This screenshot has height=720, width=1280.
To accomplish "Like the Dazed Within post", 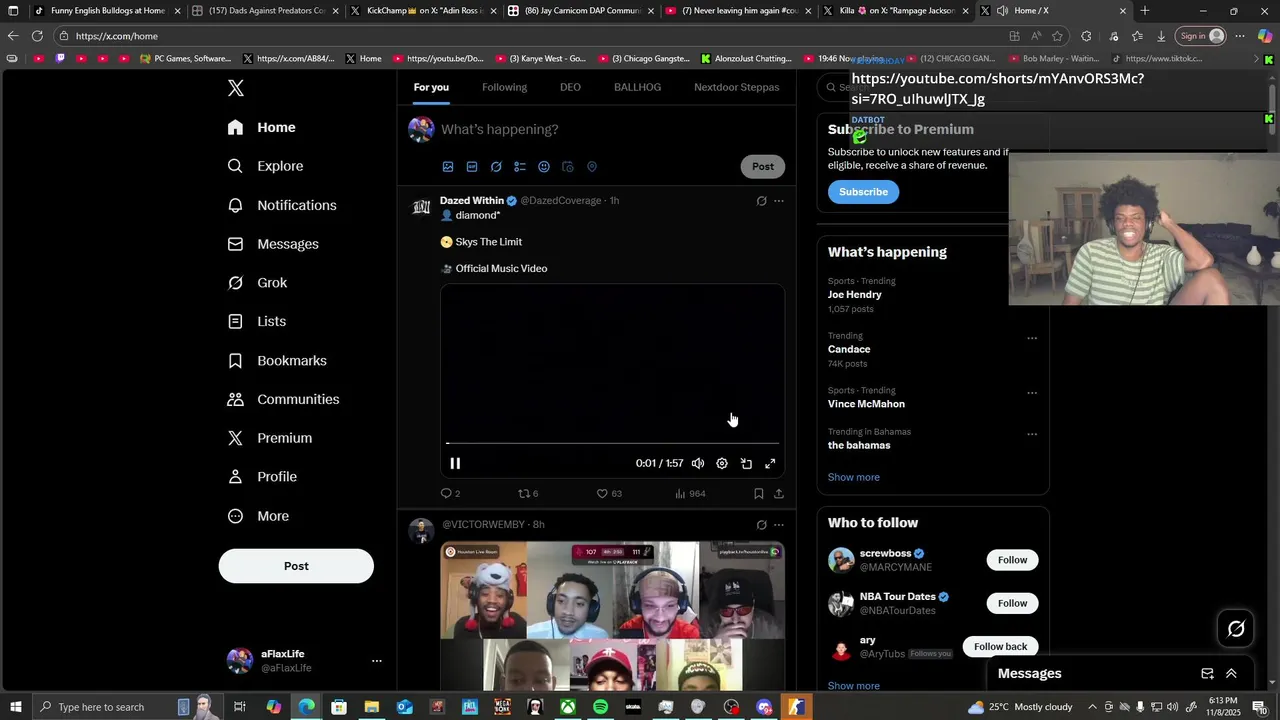I will [x=608, y=494].
